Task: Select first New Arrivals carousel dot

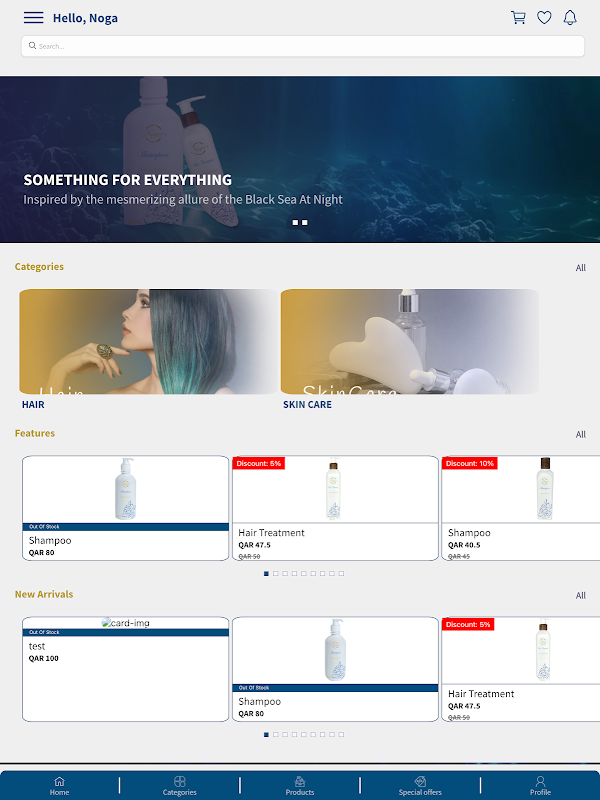Action: (x=266, y=735)
